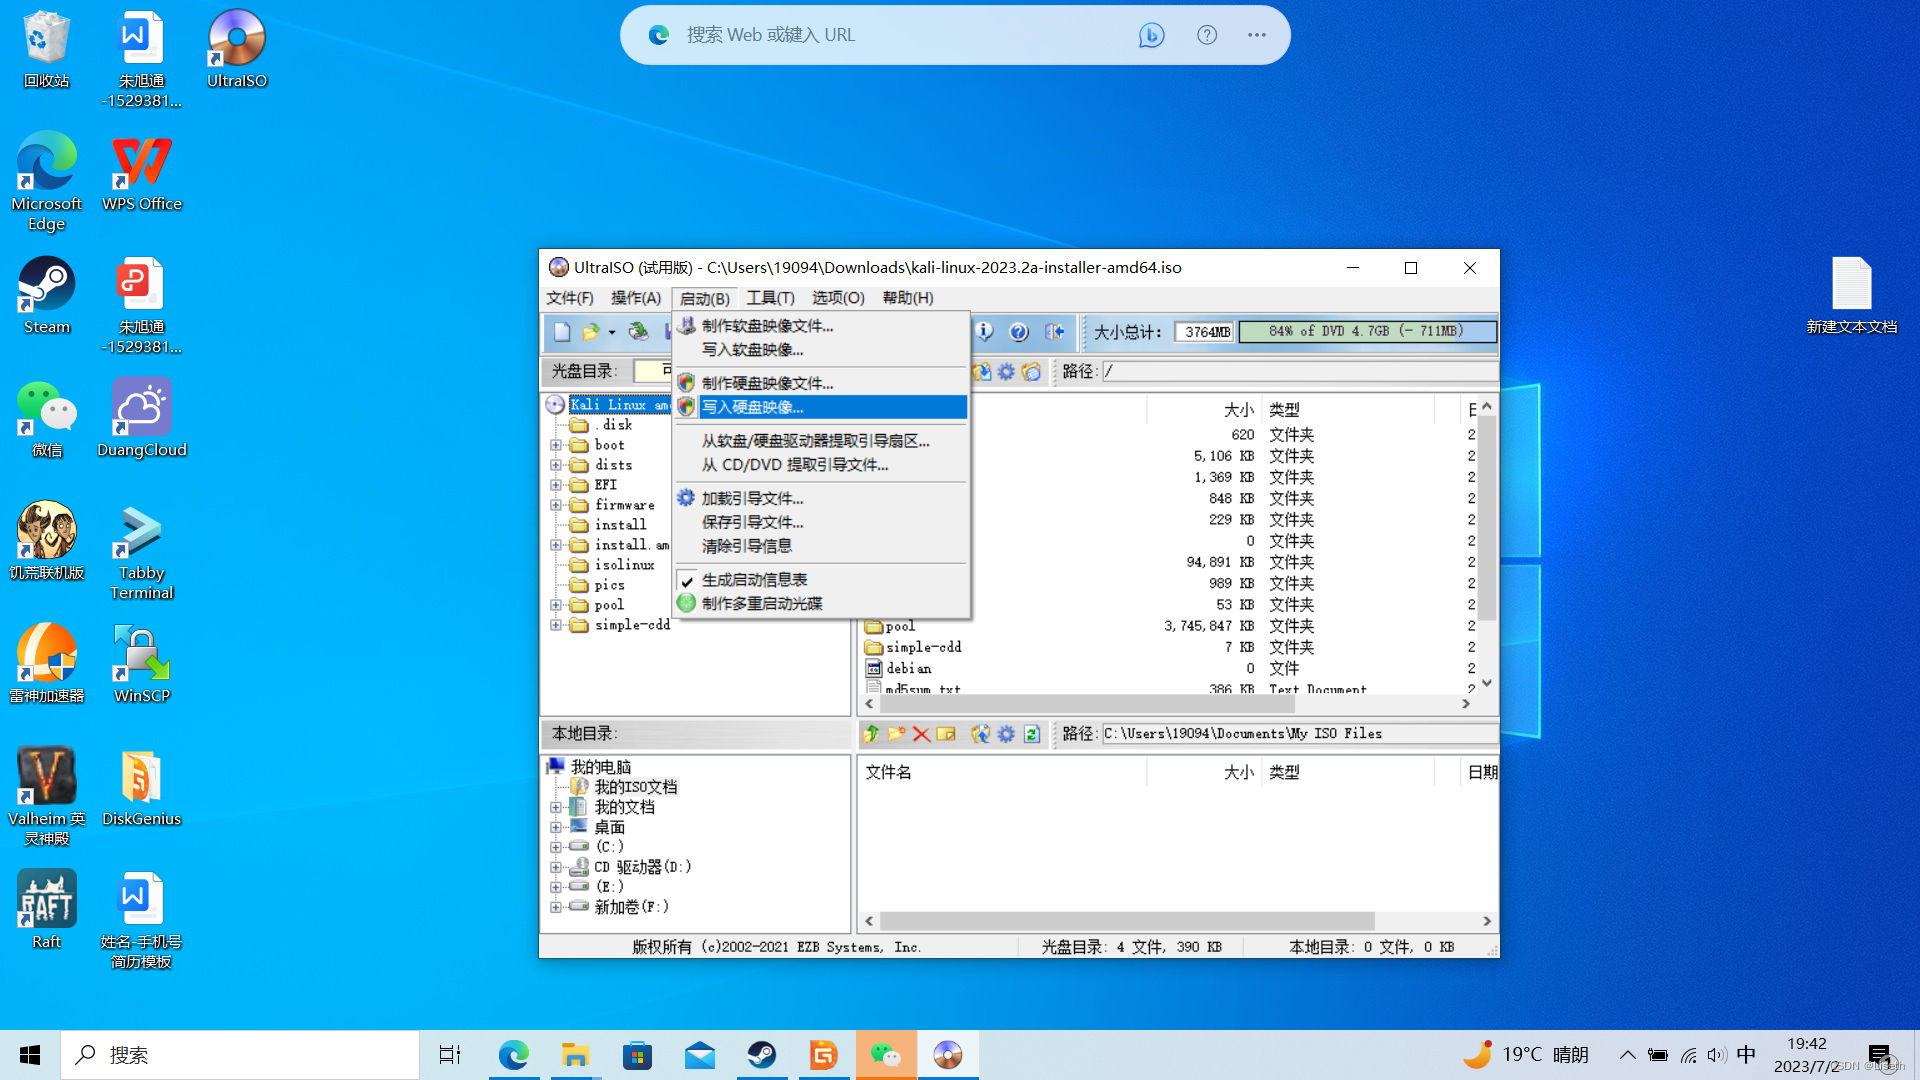Toggle the 生成启动信息表 checked item
Image resolution: width=1920 pixels, height=1080 pixels.
pos(754,580)
